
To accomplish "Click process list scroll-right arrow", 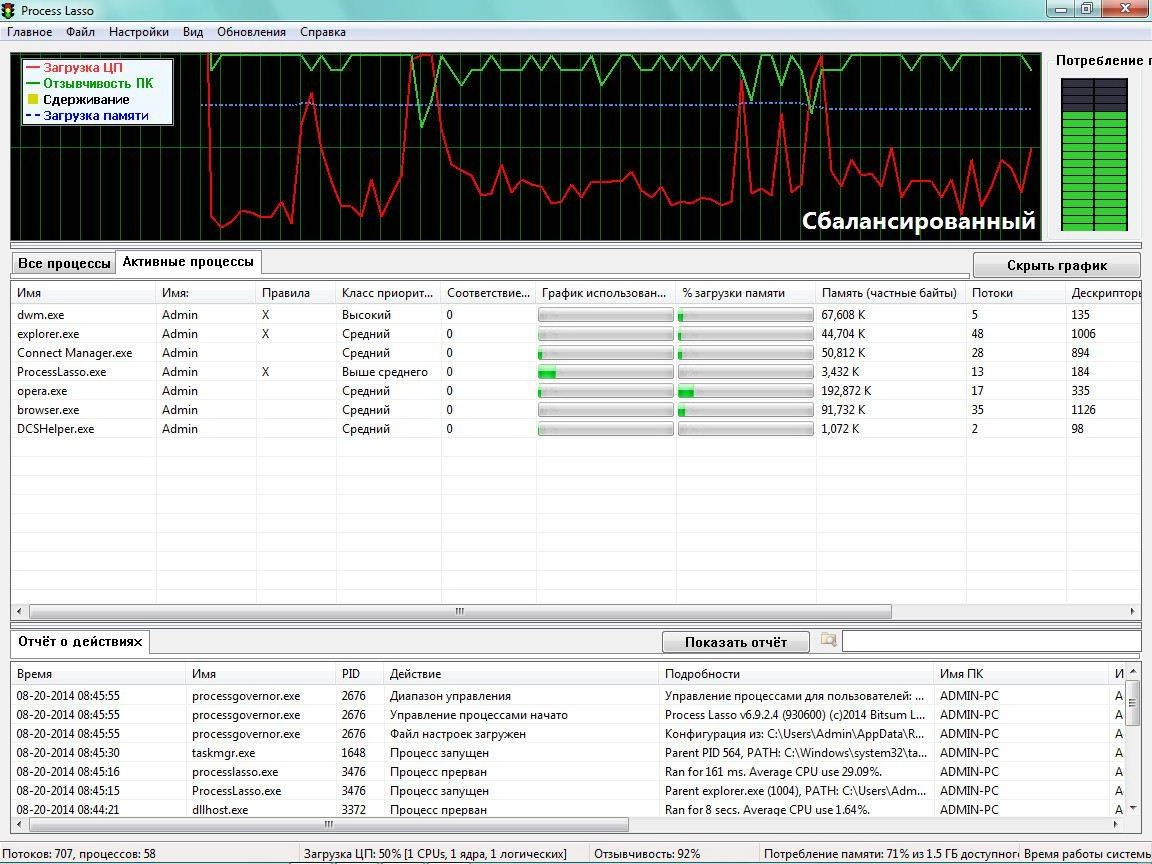I will point(1132,611).
